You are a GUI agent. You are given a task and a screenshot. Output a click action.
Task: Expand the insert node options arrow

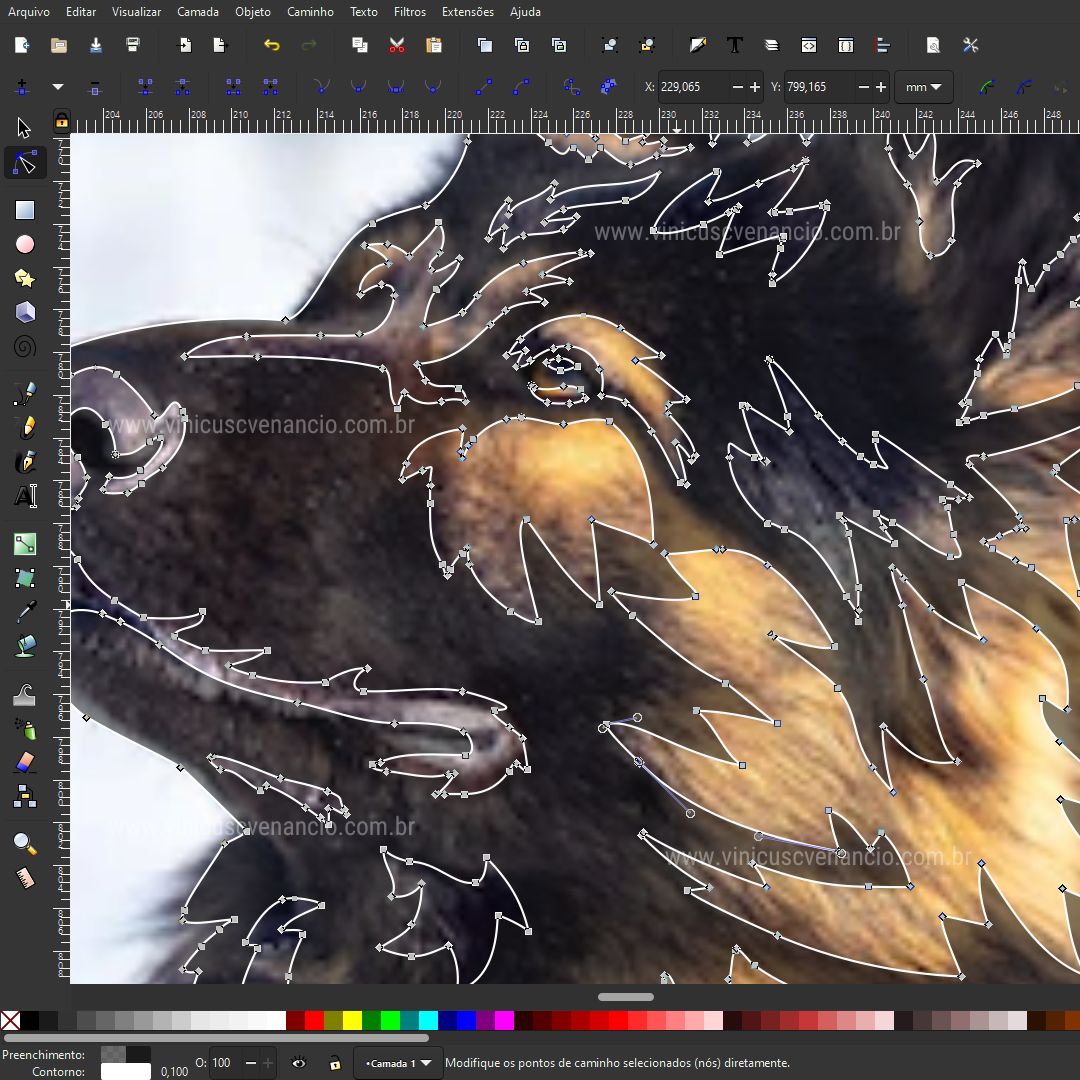point(58,87)
